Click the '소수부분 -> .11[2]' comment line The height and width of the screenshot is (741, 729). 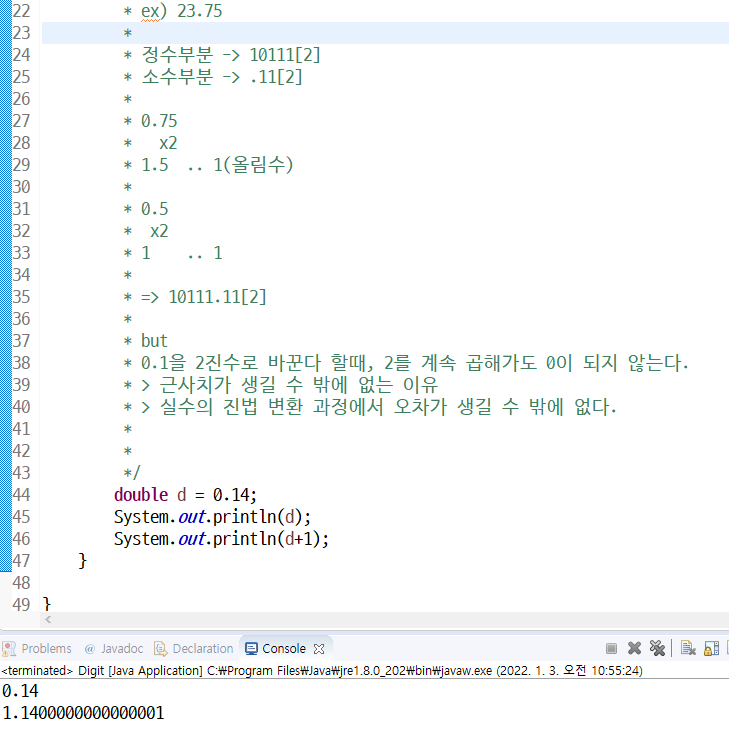coord(222,77)
